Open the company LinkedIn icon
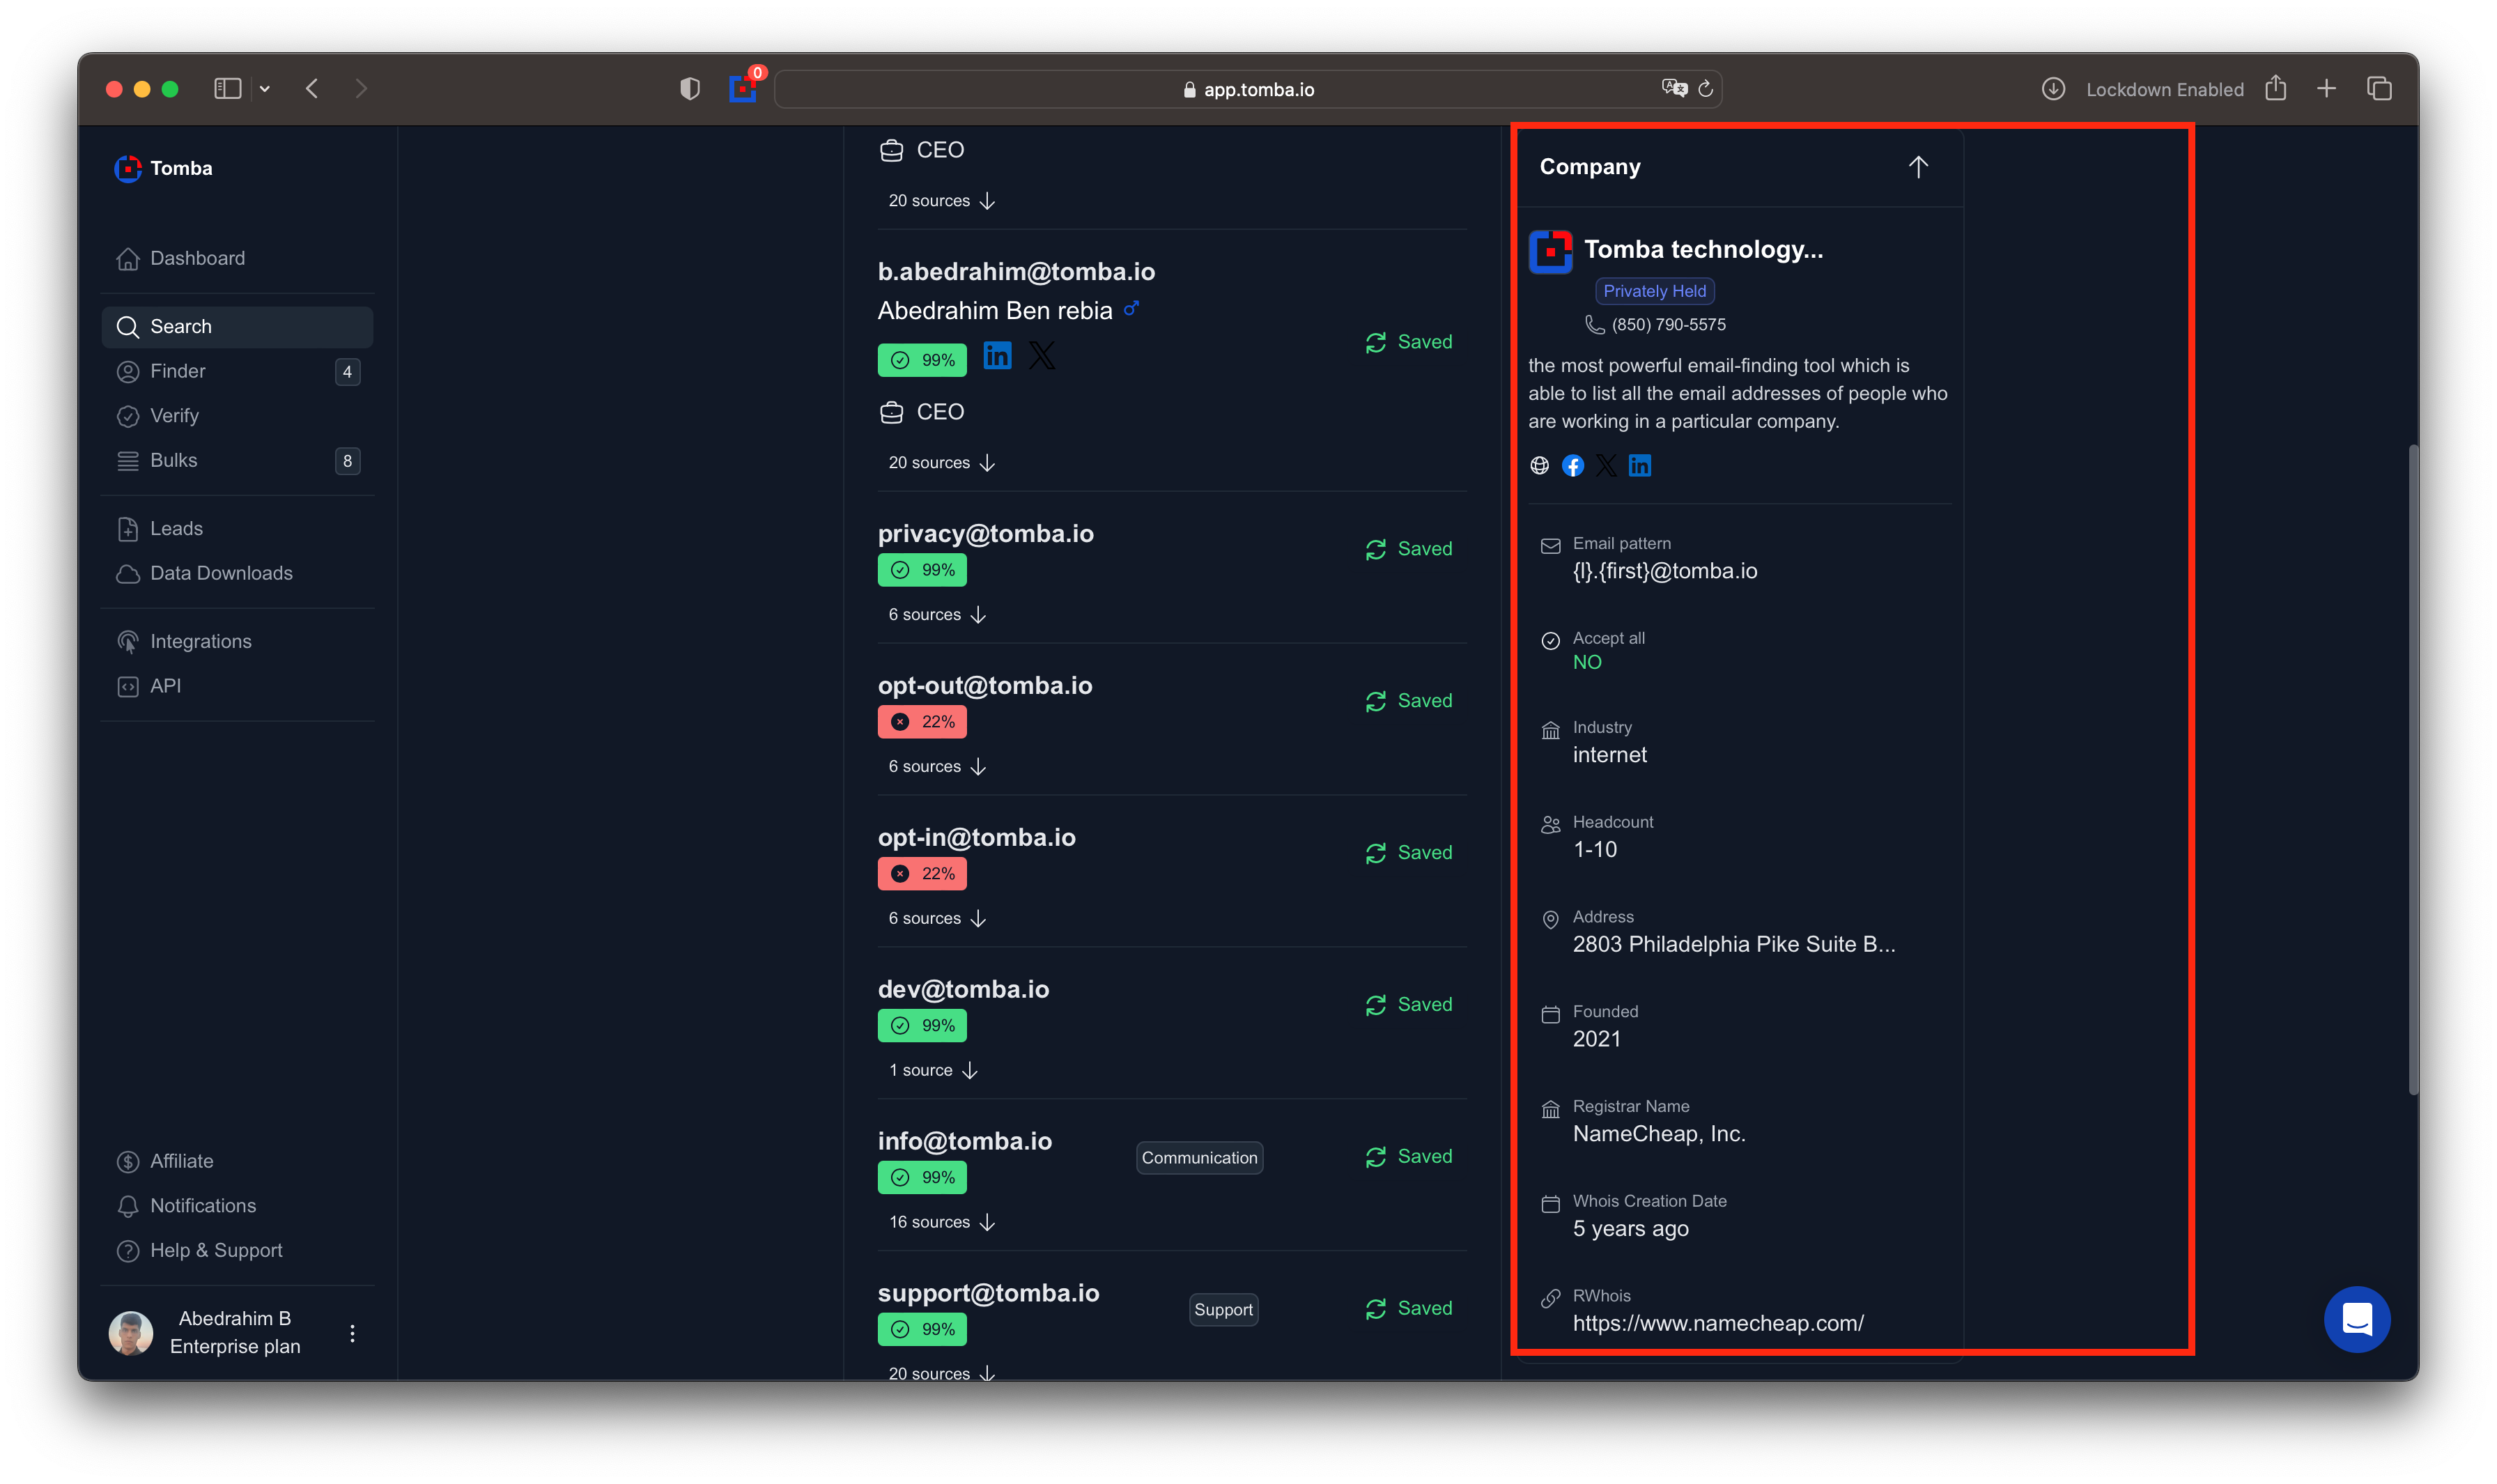 [x=1639, y=465]
